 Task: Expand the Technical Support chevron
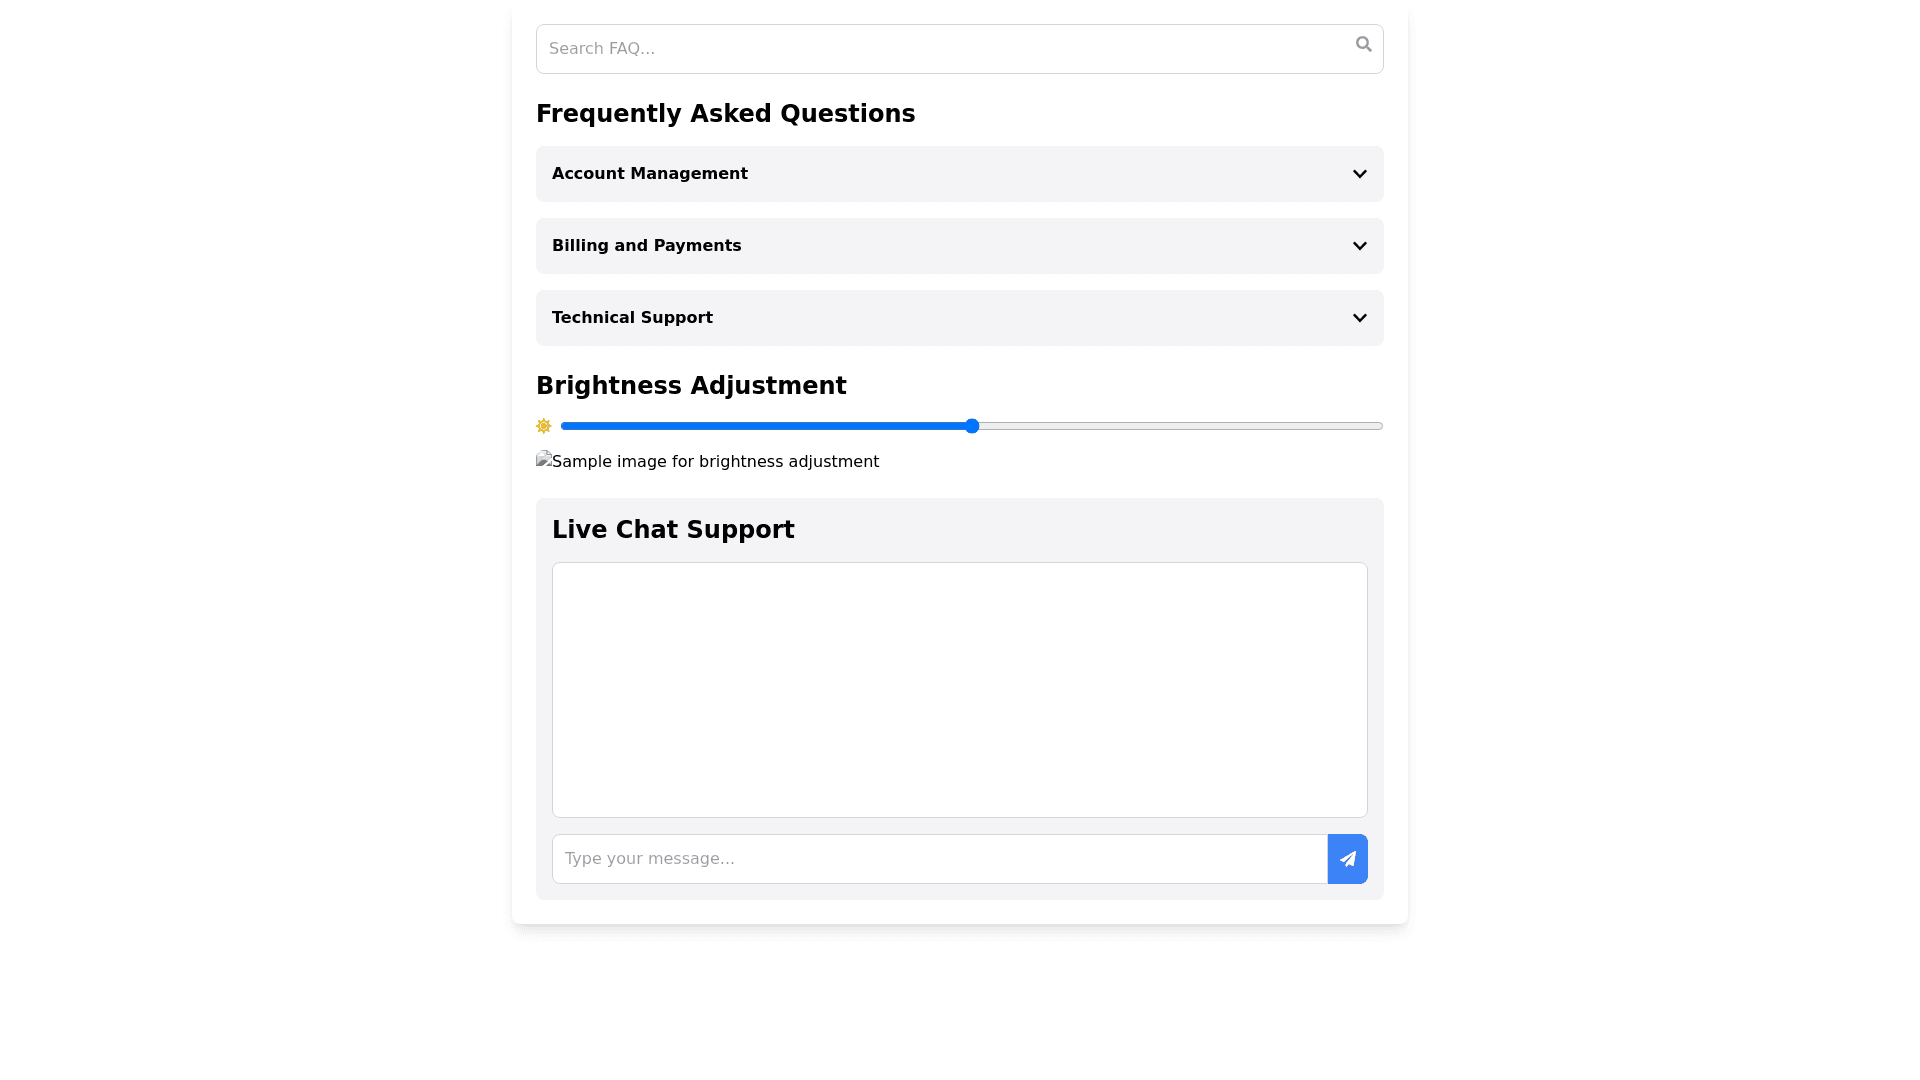(1359, 318)
